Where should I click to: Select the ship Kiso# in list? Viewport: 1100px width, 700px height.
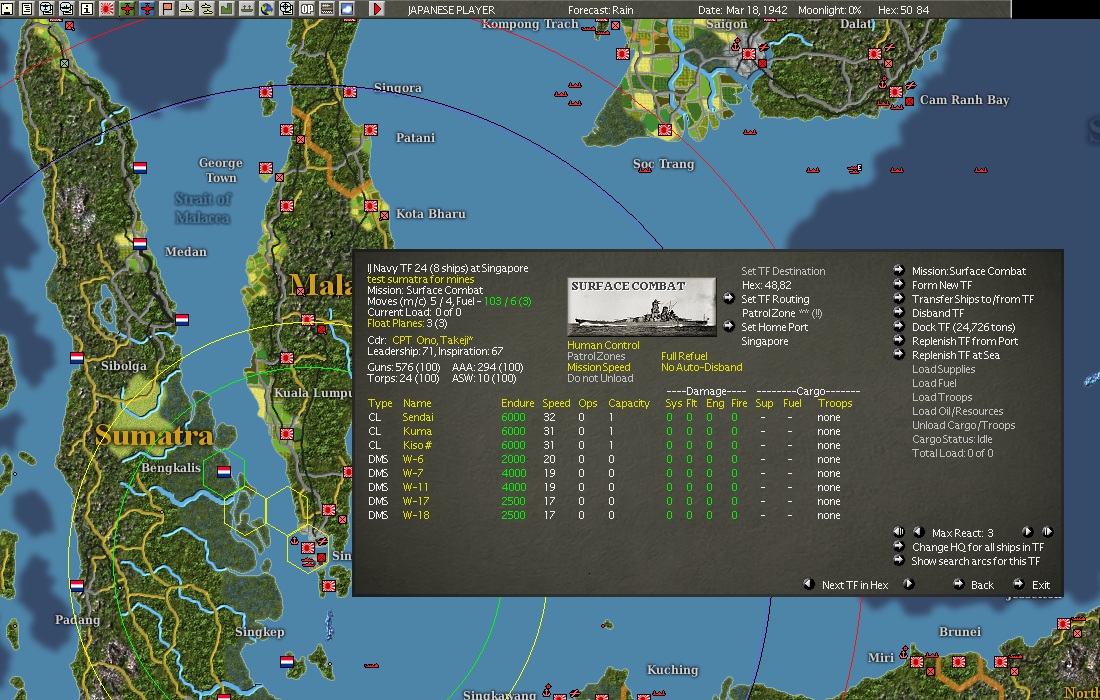[x=417, y=445]
